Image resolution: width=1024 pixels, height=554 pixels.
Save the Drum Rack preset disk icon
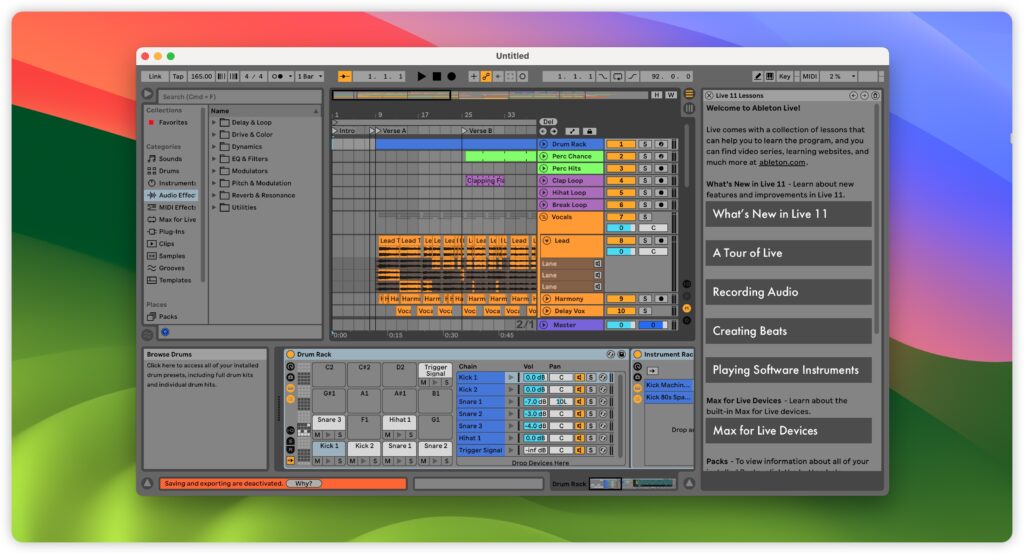click(x=622, y=354)
